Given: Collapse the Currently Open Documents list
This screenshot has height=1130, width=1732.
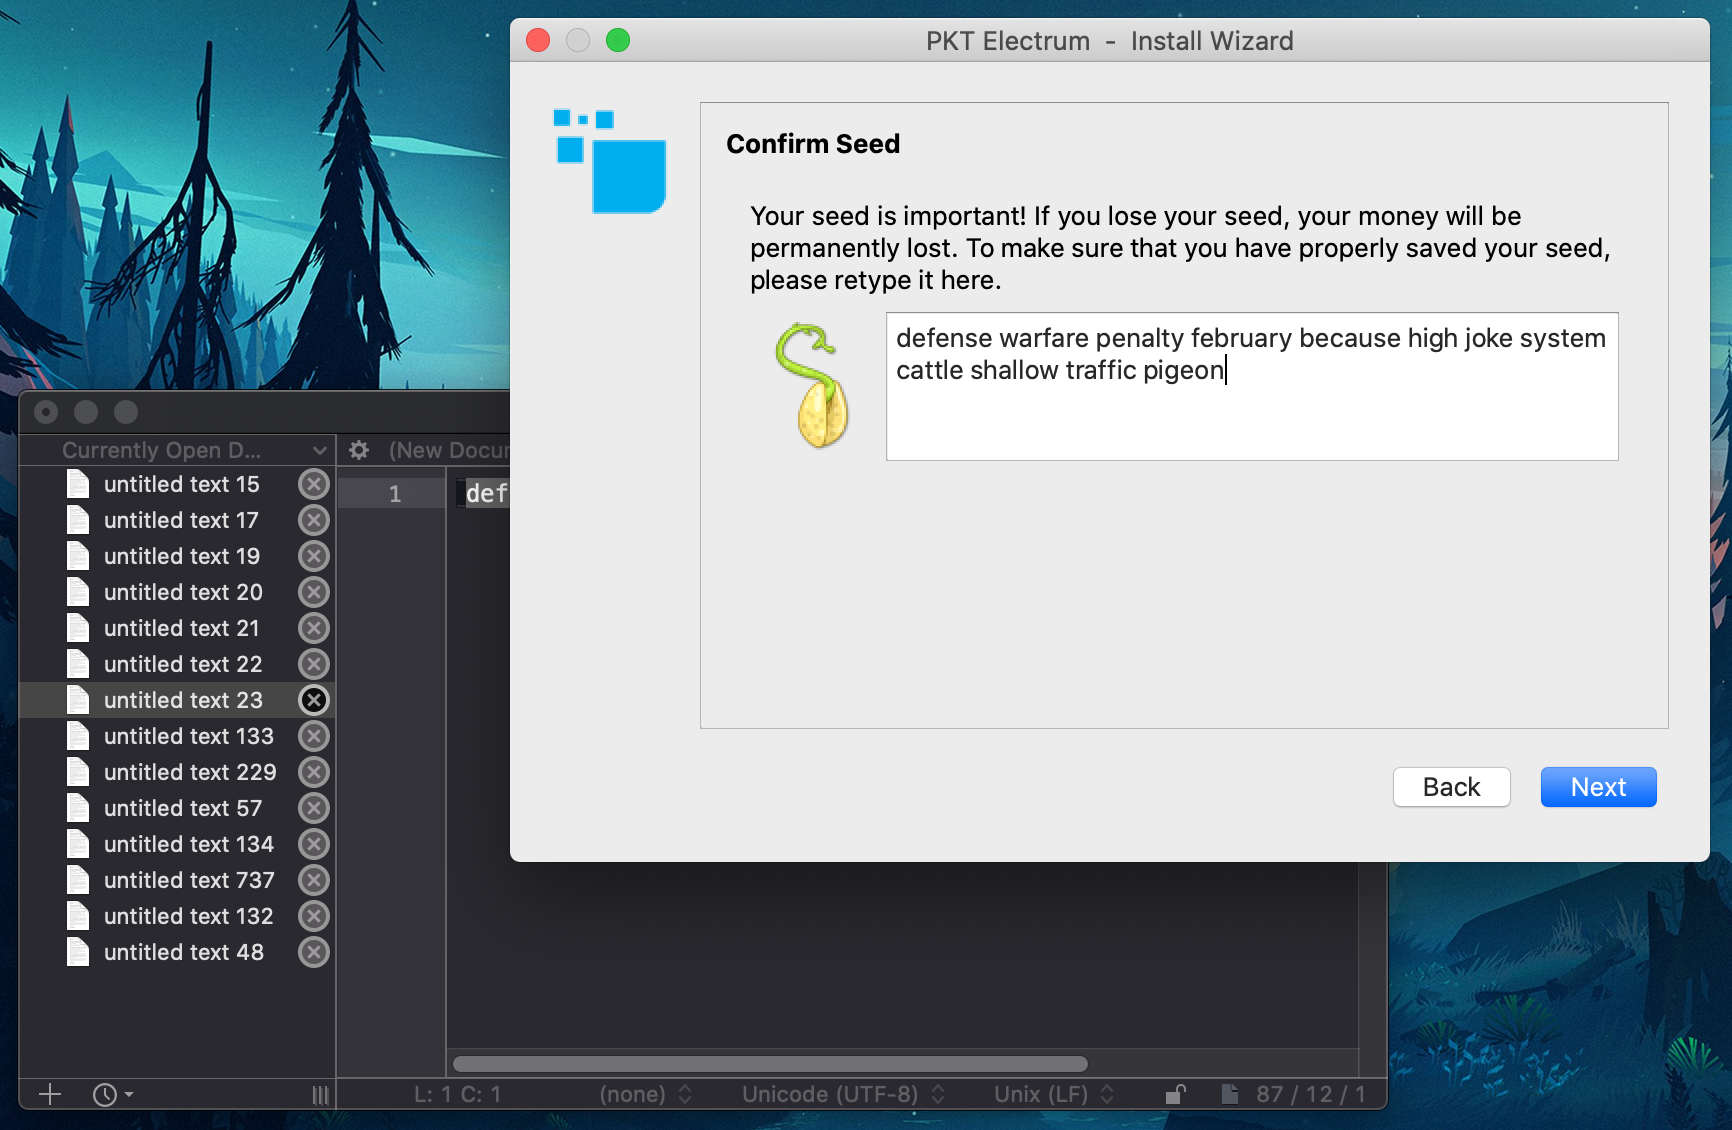Looking at the screenshot, I should [x=318, y=450].
